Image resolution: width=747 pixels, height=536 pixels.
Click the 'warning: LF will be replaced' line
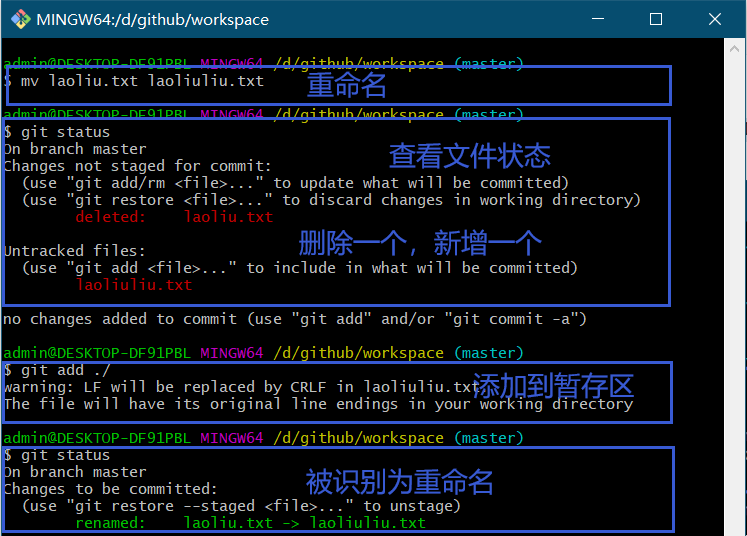tap(241, 387)
